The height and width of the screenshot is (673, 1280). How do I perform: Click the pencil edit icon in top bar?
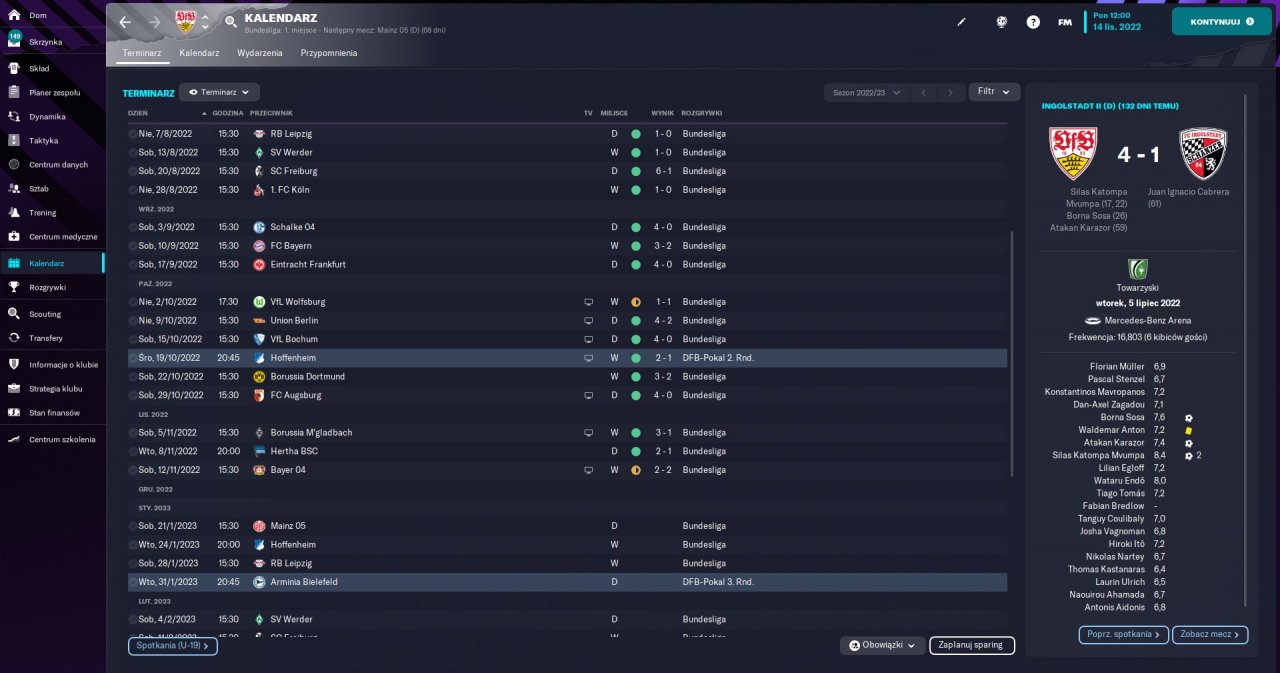point(962,22)
